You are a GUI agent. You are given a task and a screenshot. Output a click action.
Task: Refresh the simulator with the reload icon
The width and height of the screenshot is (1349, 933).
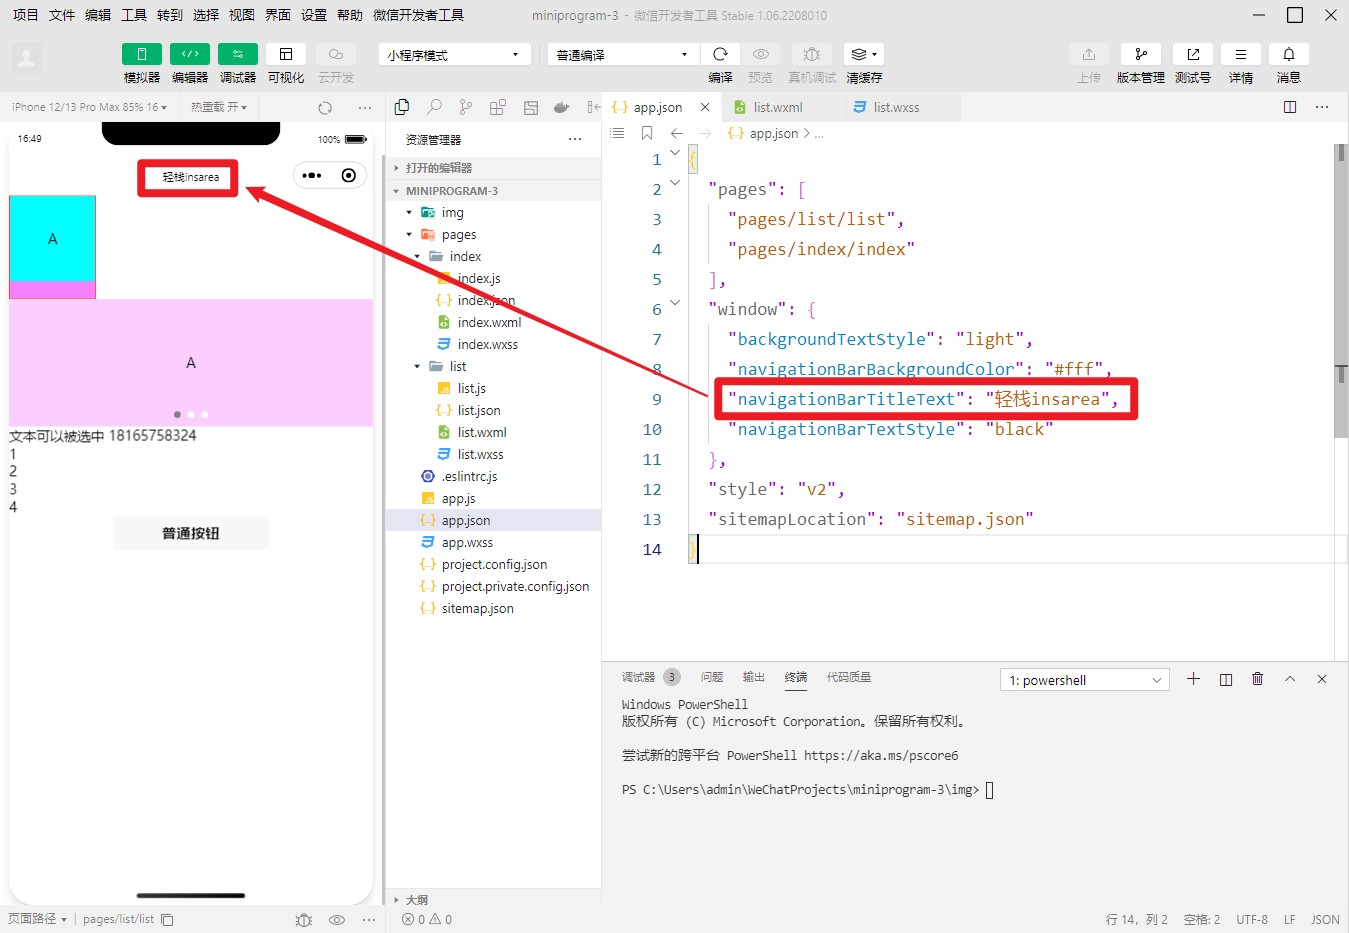click(325, 108)
